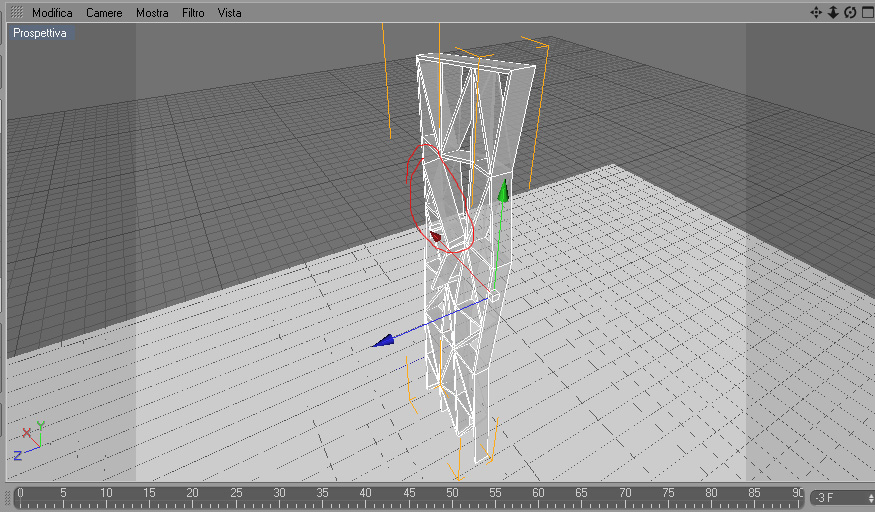875x512 pixels.
Task: Select the red X-axis arrow handle
Action: [436, 237]
